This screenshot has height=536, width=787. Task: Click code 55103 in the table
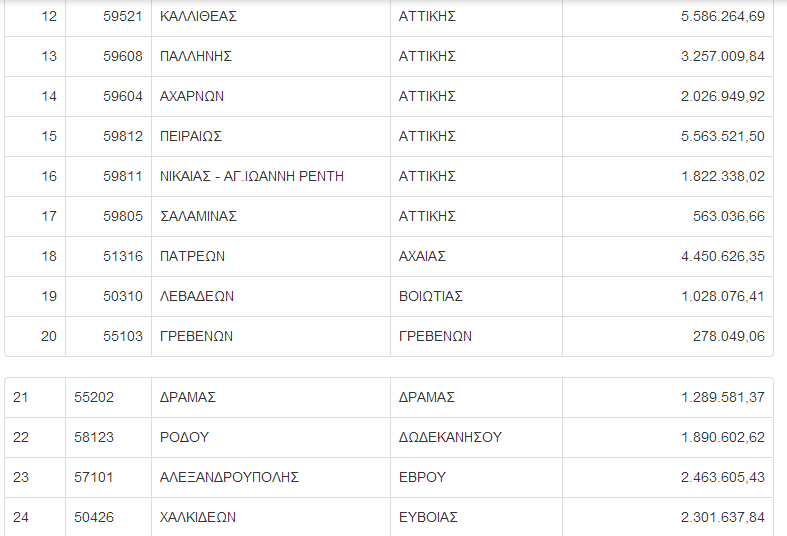[x=123, y=336]
